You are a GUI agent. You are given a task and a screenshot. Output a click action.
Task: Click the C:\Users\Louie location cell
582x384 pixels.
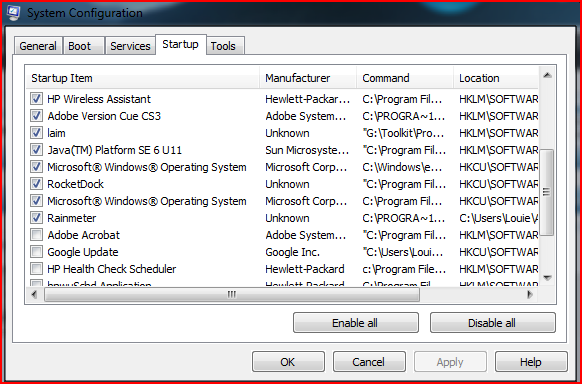[x=498, y=218]
